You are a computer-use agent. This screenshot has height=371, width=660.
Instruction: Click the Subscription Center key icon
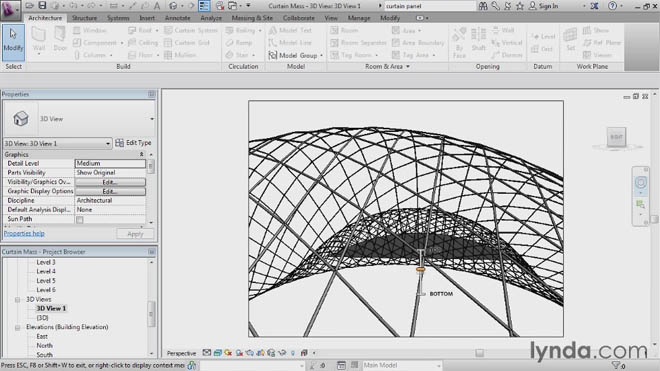[x=496, y=6]
